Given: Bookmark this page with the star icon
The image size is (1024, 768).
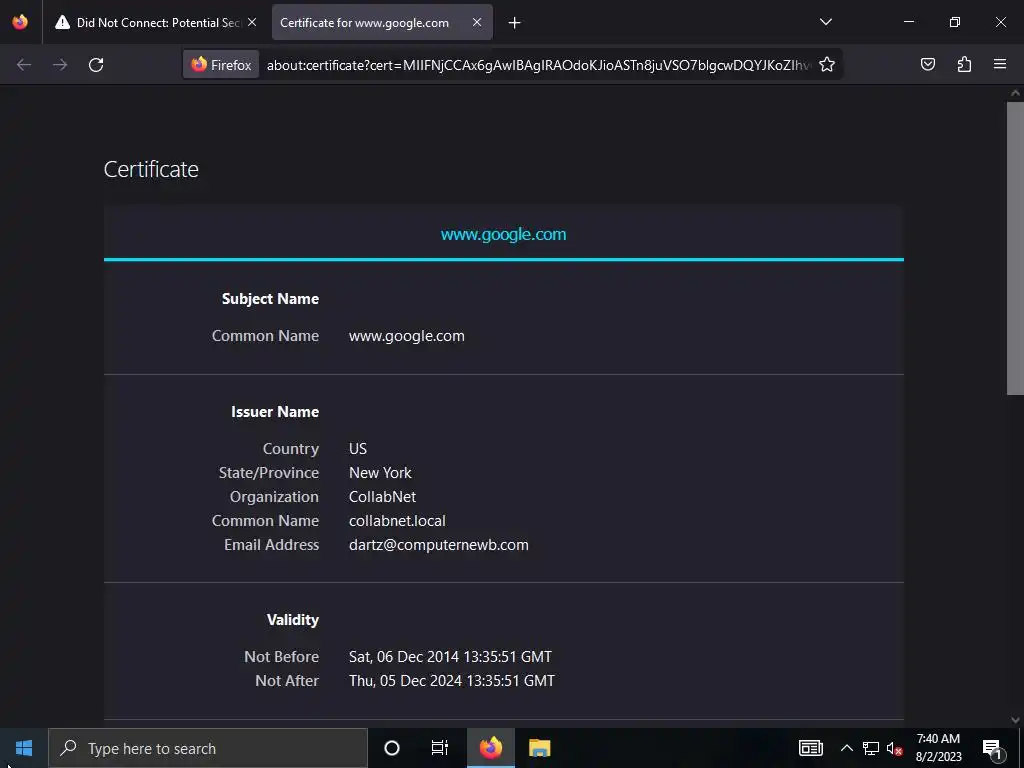Looking at the screenshot, I should [x=827, y=65].
